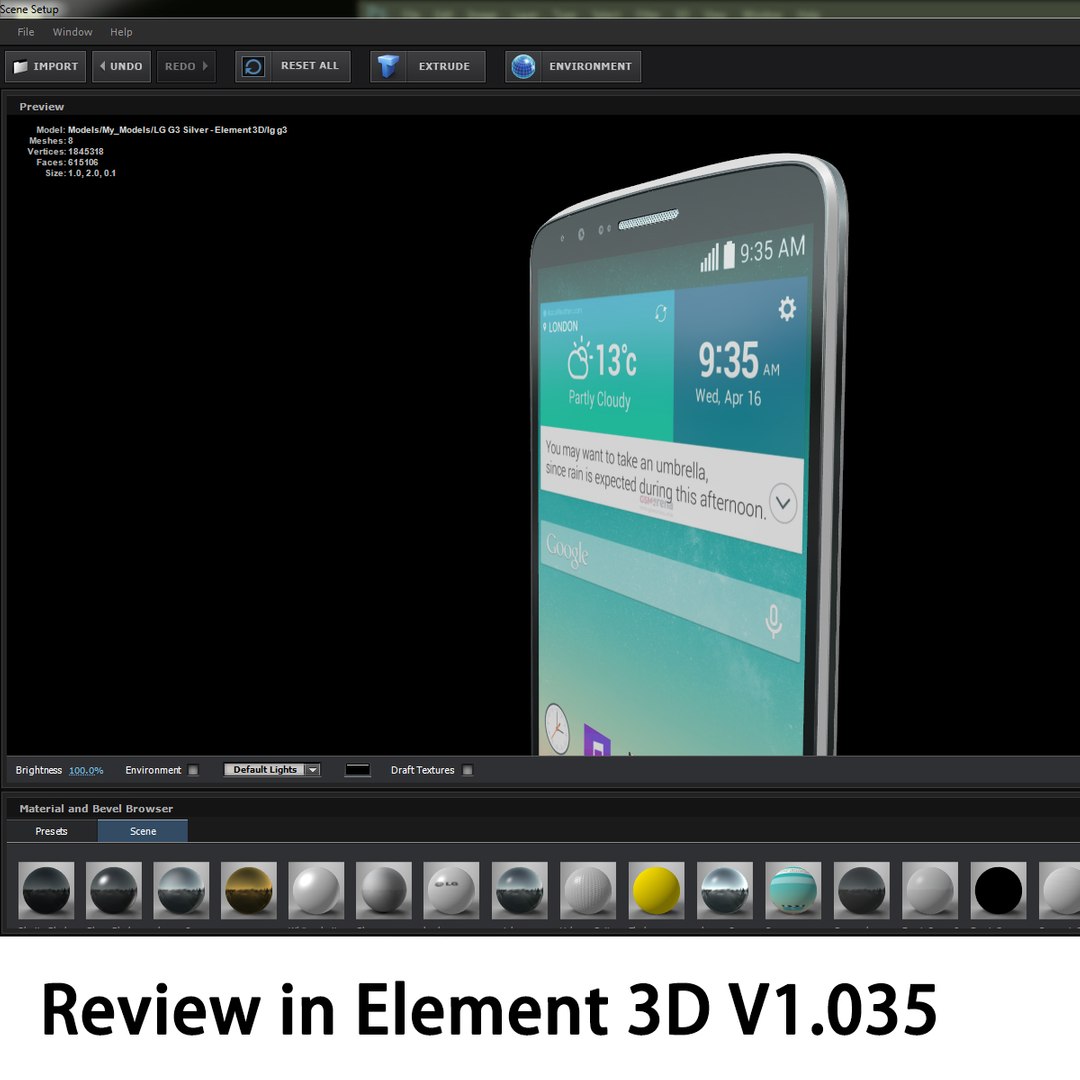Image resolution: width=1080 pixels, height=1080 pixels.
Task: Select the teal screen texture material sphere
Action: 793,890
